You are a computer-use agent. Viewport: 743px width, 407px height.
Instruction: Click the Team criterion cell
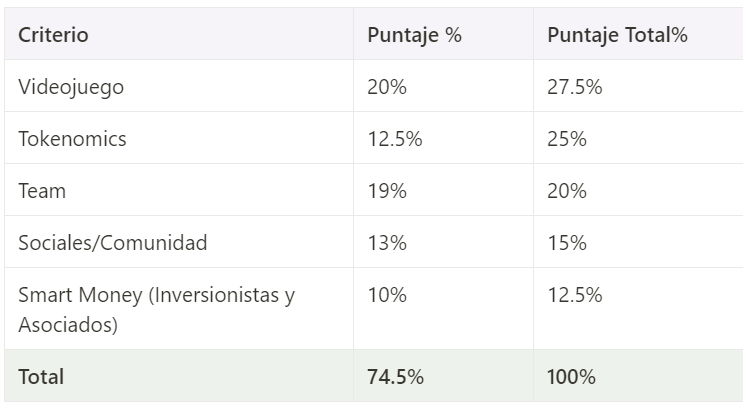point(42,191)
